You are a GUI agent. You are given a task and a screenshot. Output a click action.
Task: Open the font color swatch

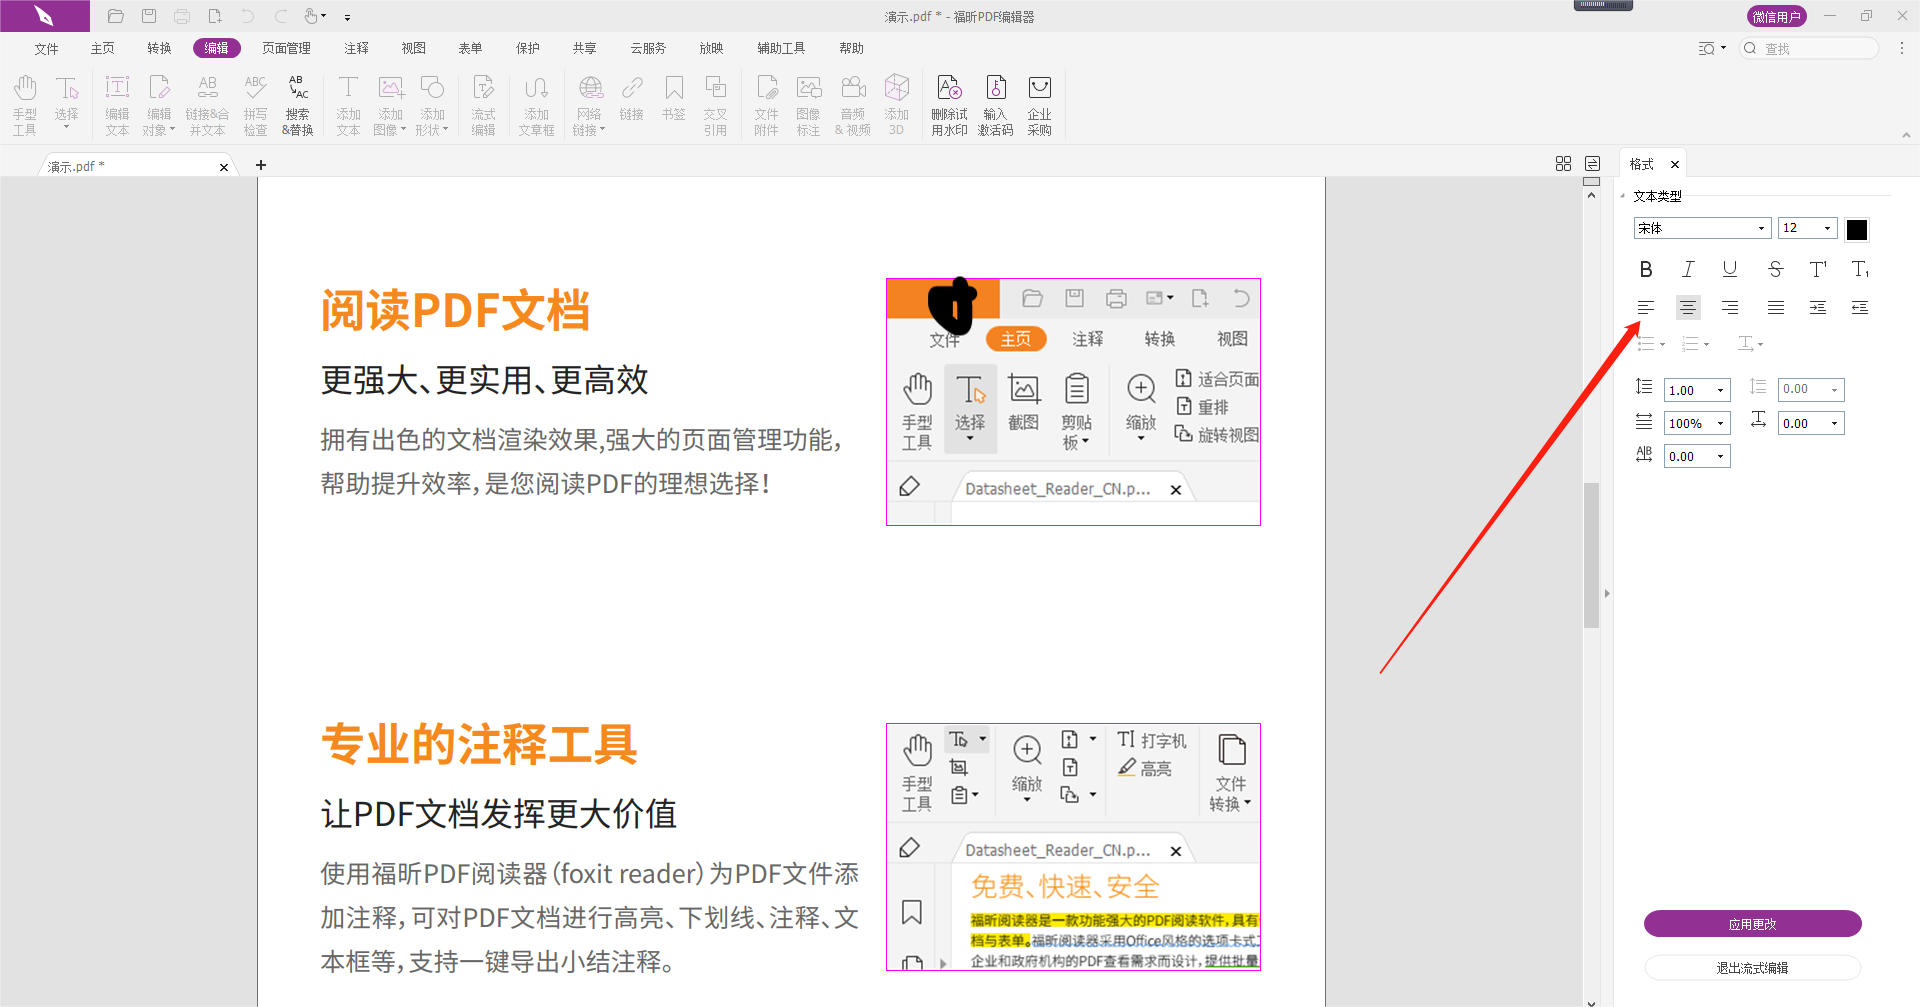pos(1857,229)
